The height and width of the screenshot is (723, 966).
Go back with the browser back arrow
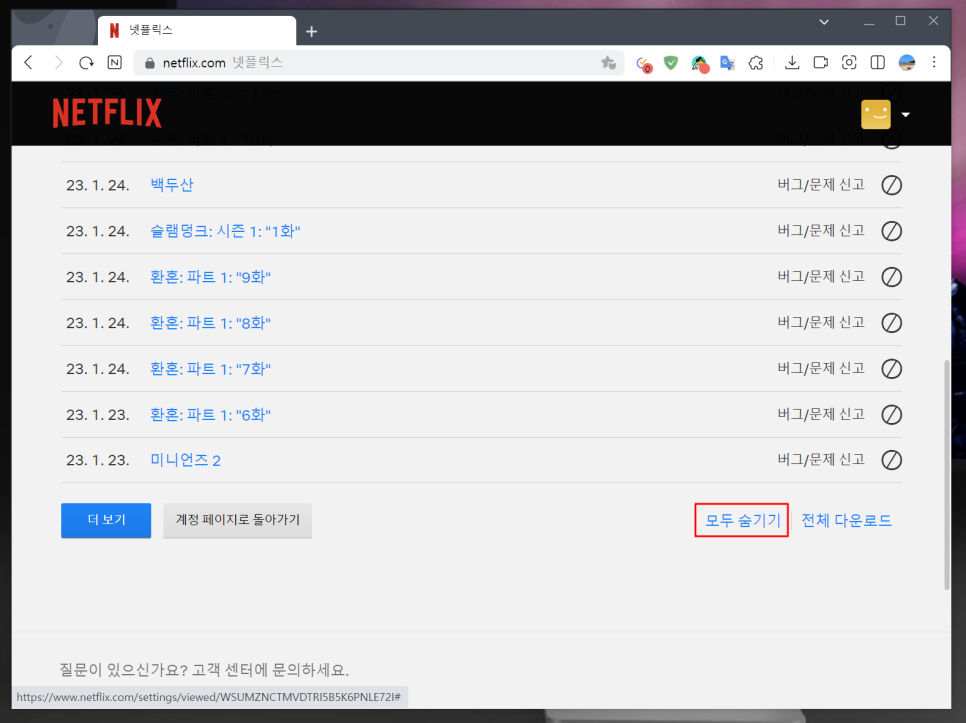[28, 62]
